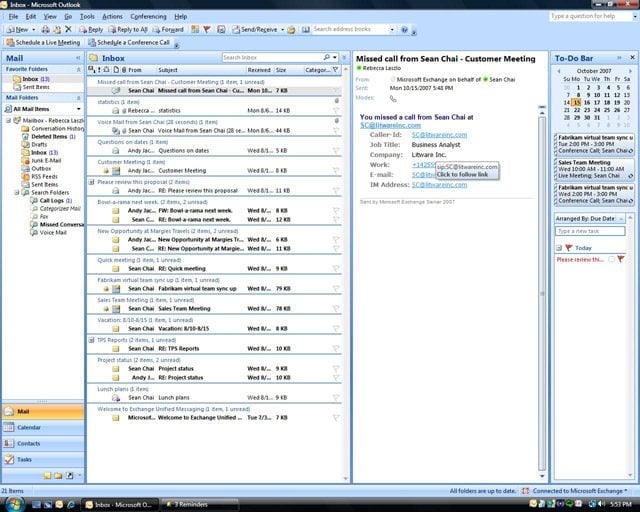Image resolution: width=640 pixels, height=512 pixels.
Task: Open the Actions menu
Action: coord(112,16)
